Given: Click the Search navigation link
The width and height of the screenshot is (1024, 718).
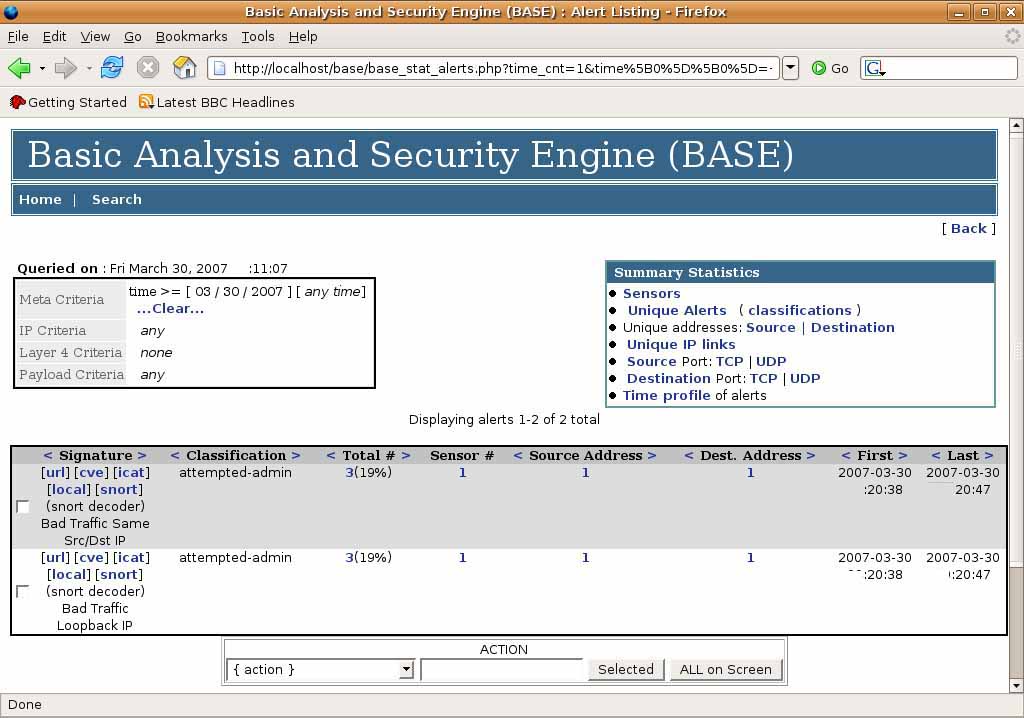Looking at the screenshot, I should pyautogui.click(x=116, y=199).
